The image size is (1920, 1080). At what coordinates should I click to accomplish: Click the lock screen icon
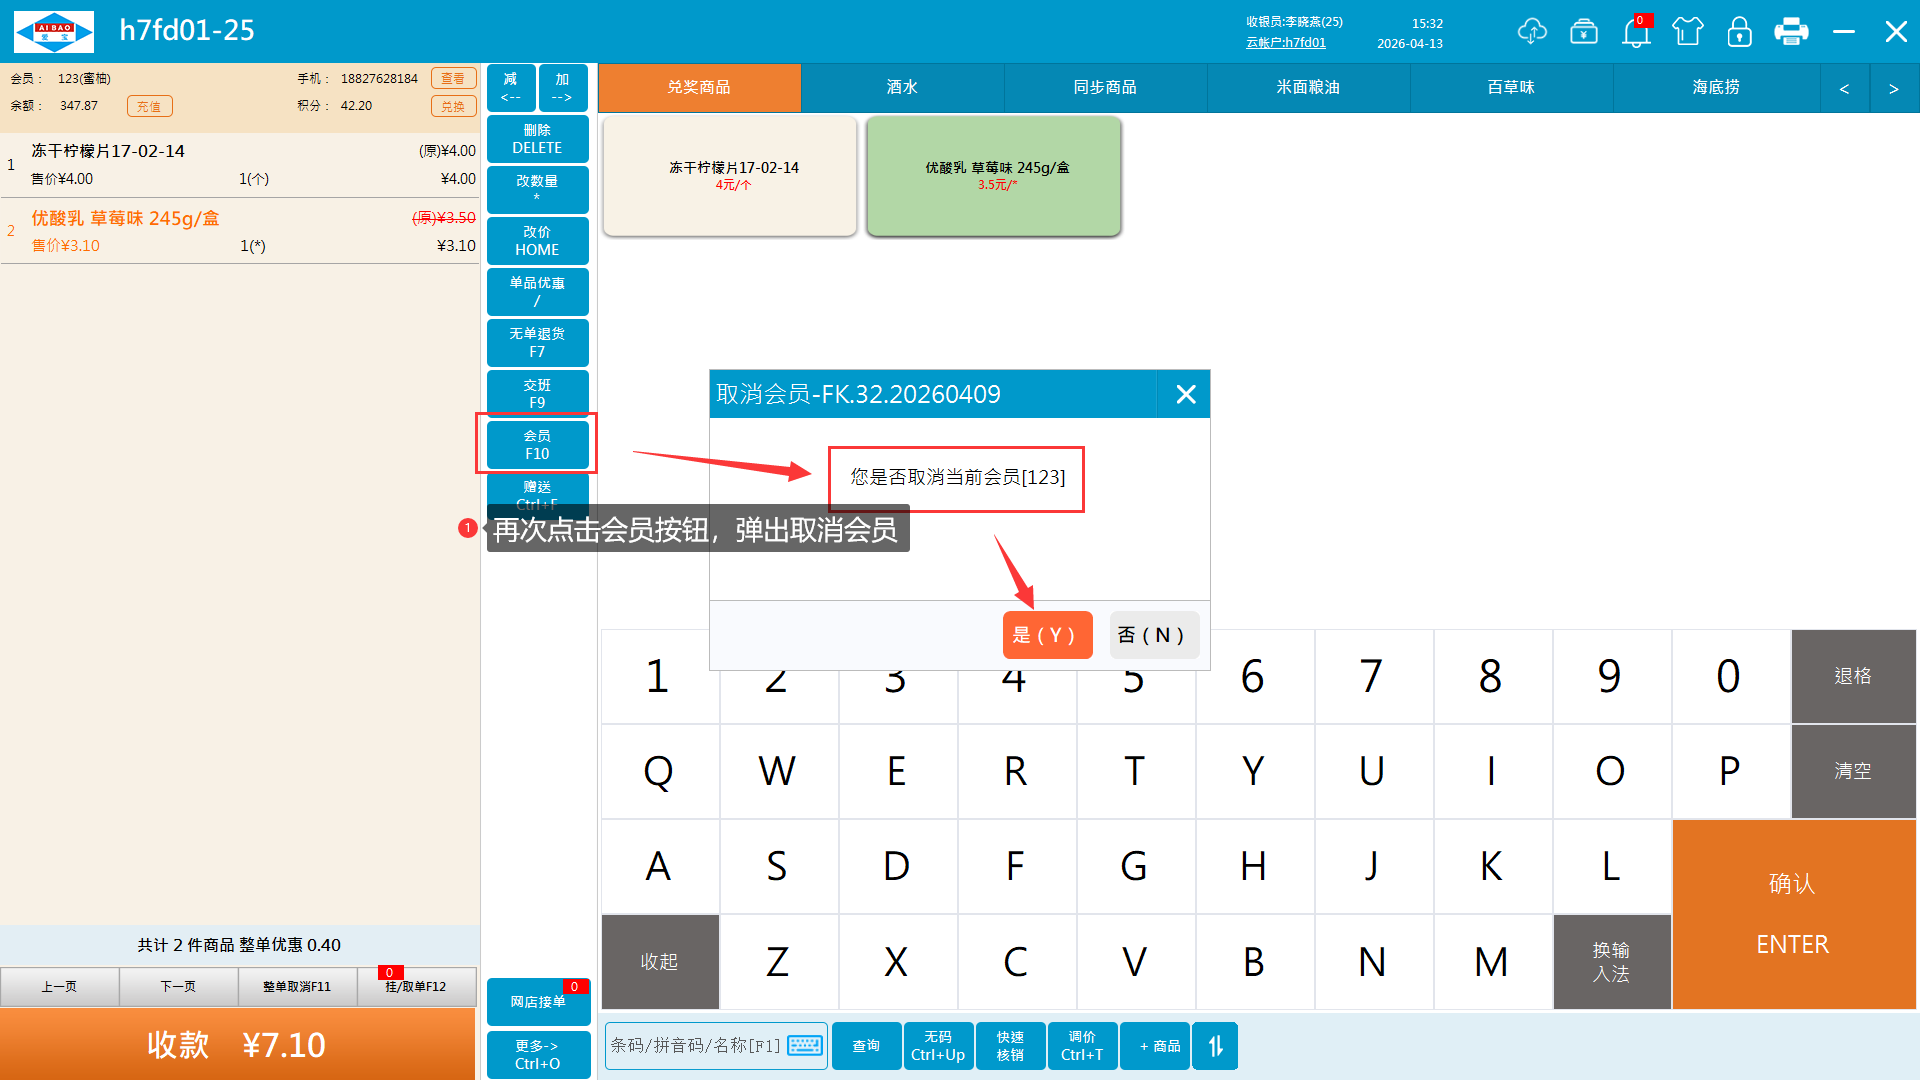point(1739,31)
